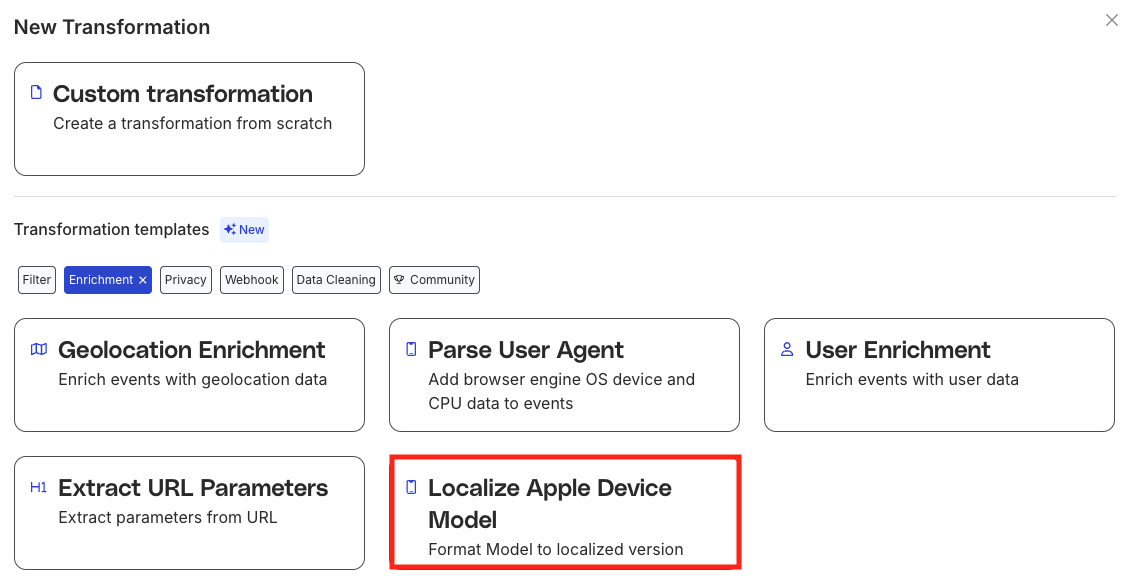1132x585 pixels.
Task: Toggle the Privacy category chip
Action: [186, 280]
